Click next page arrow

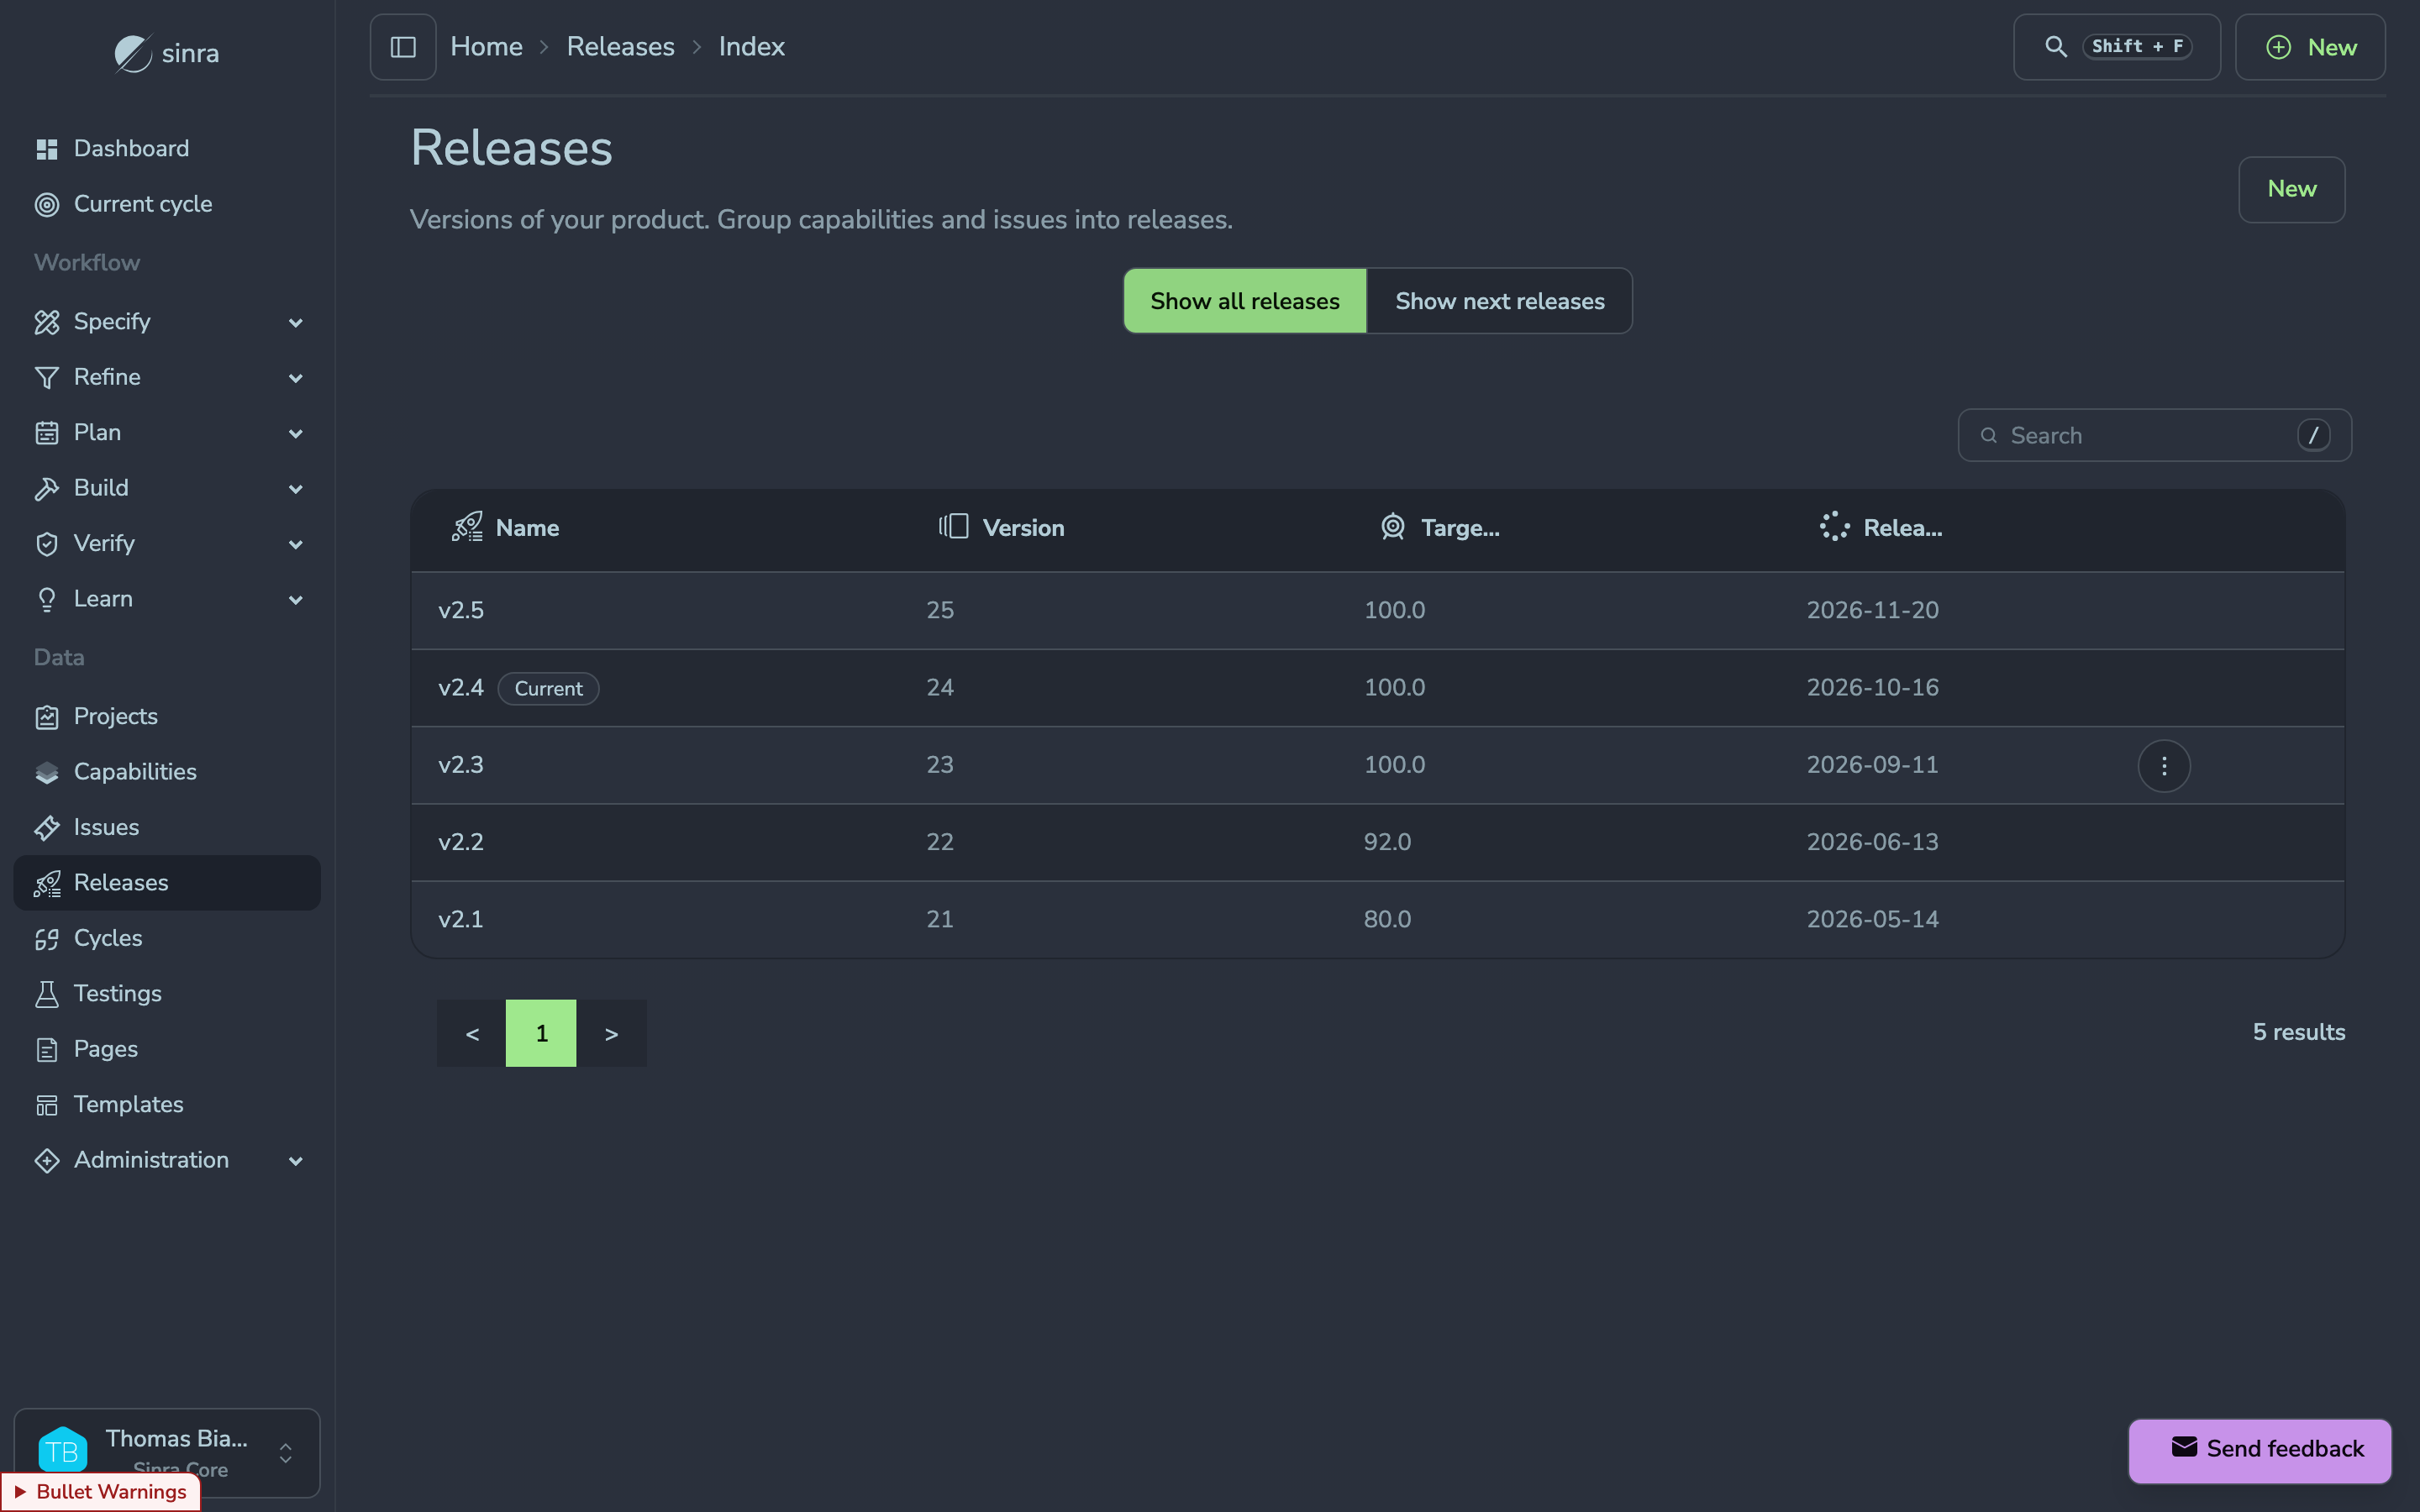pos(611,1033)
